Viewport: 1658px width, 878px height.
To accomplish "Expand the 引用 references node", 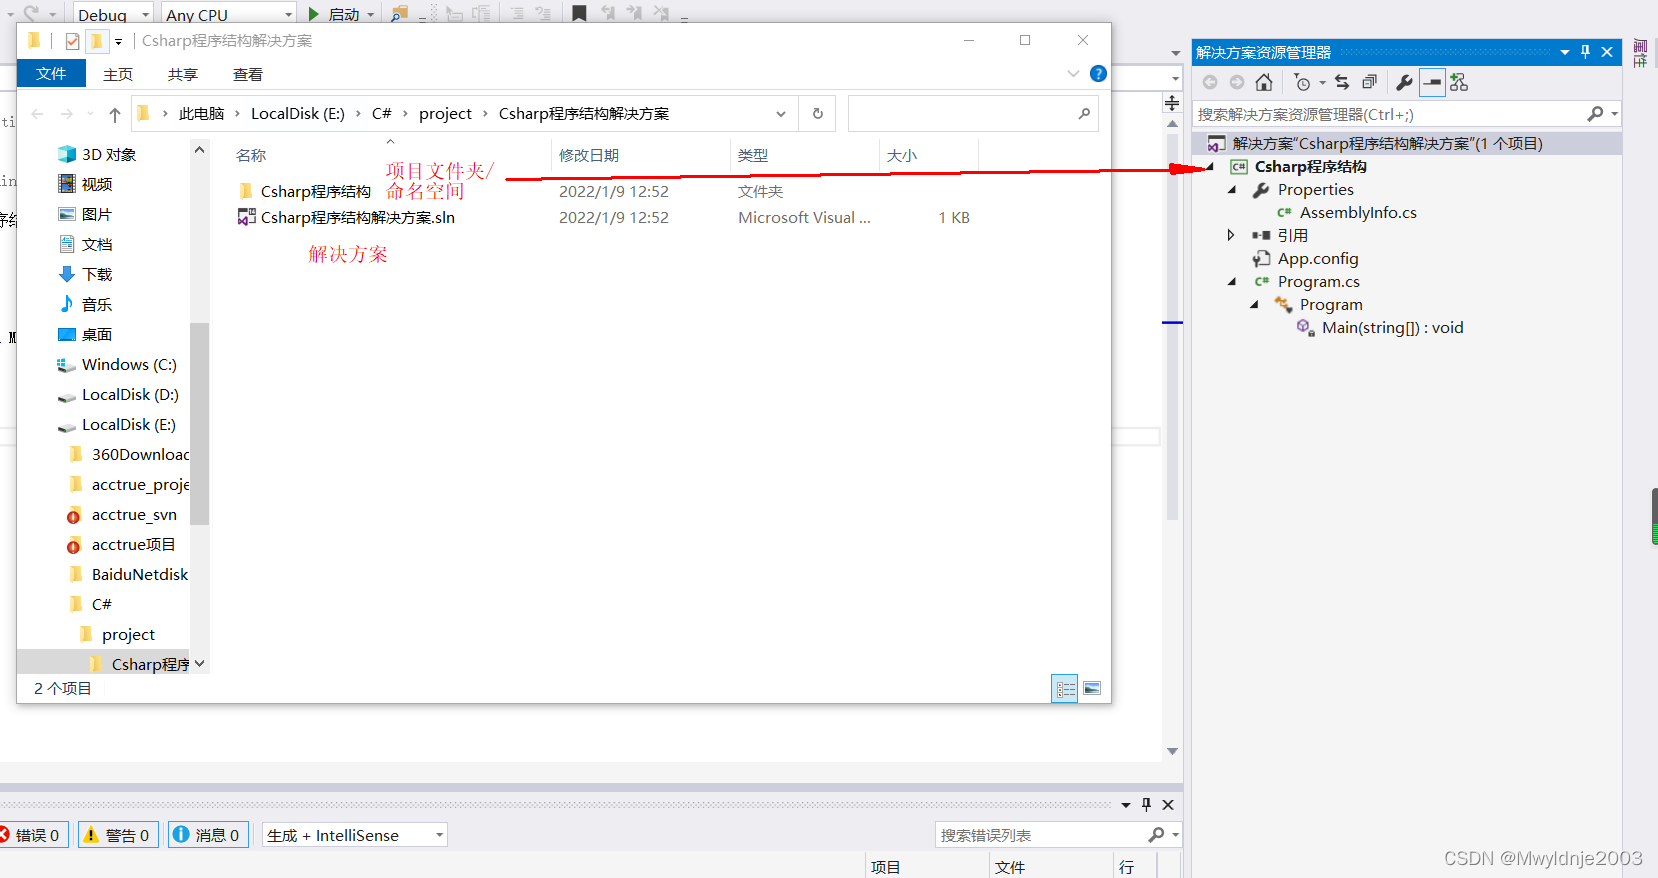I will (x=1232, y=235).
